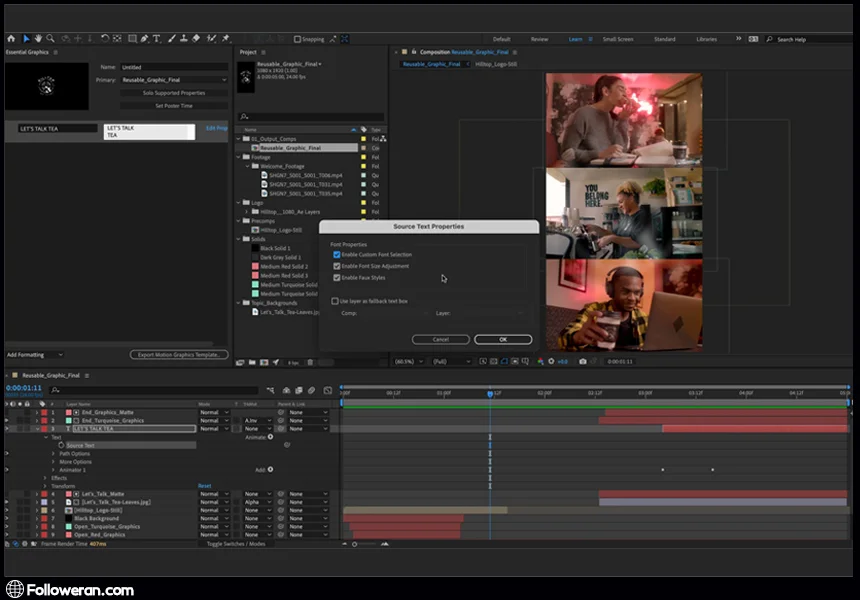This screenshot has width=860, height=600.
Task: Click the Home icon in the toolbar
Action: pyautogui.click(x=11, y=39)
